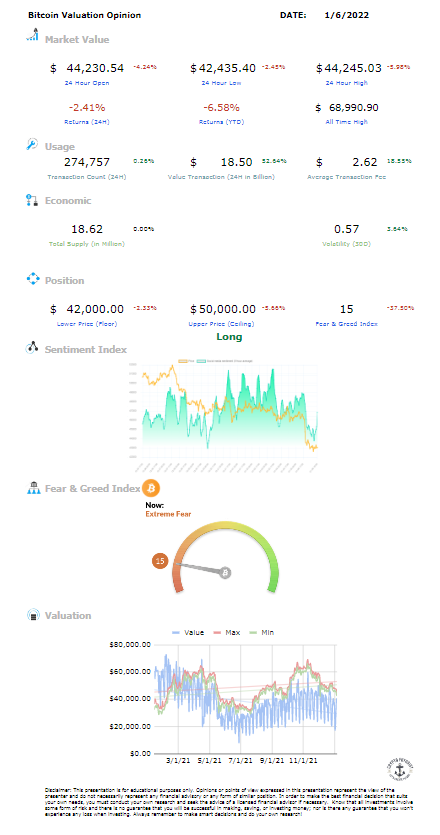Image resolution: width=440 pixels, height=835 pixels.
Task: Click the Position target icon
Action: point(33,279)
